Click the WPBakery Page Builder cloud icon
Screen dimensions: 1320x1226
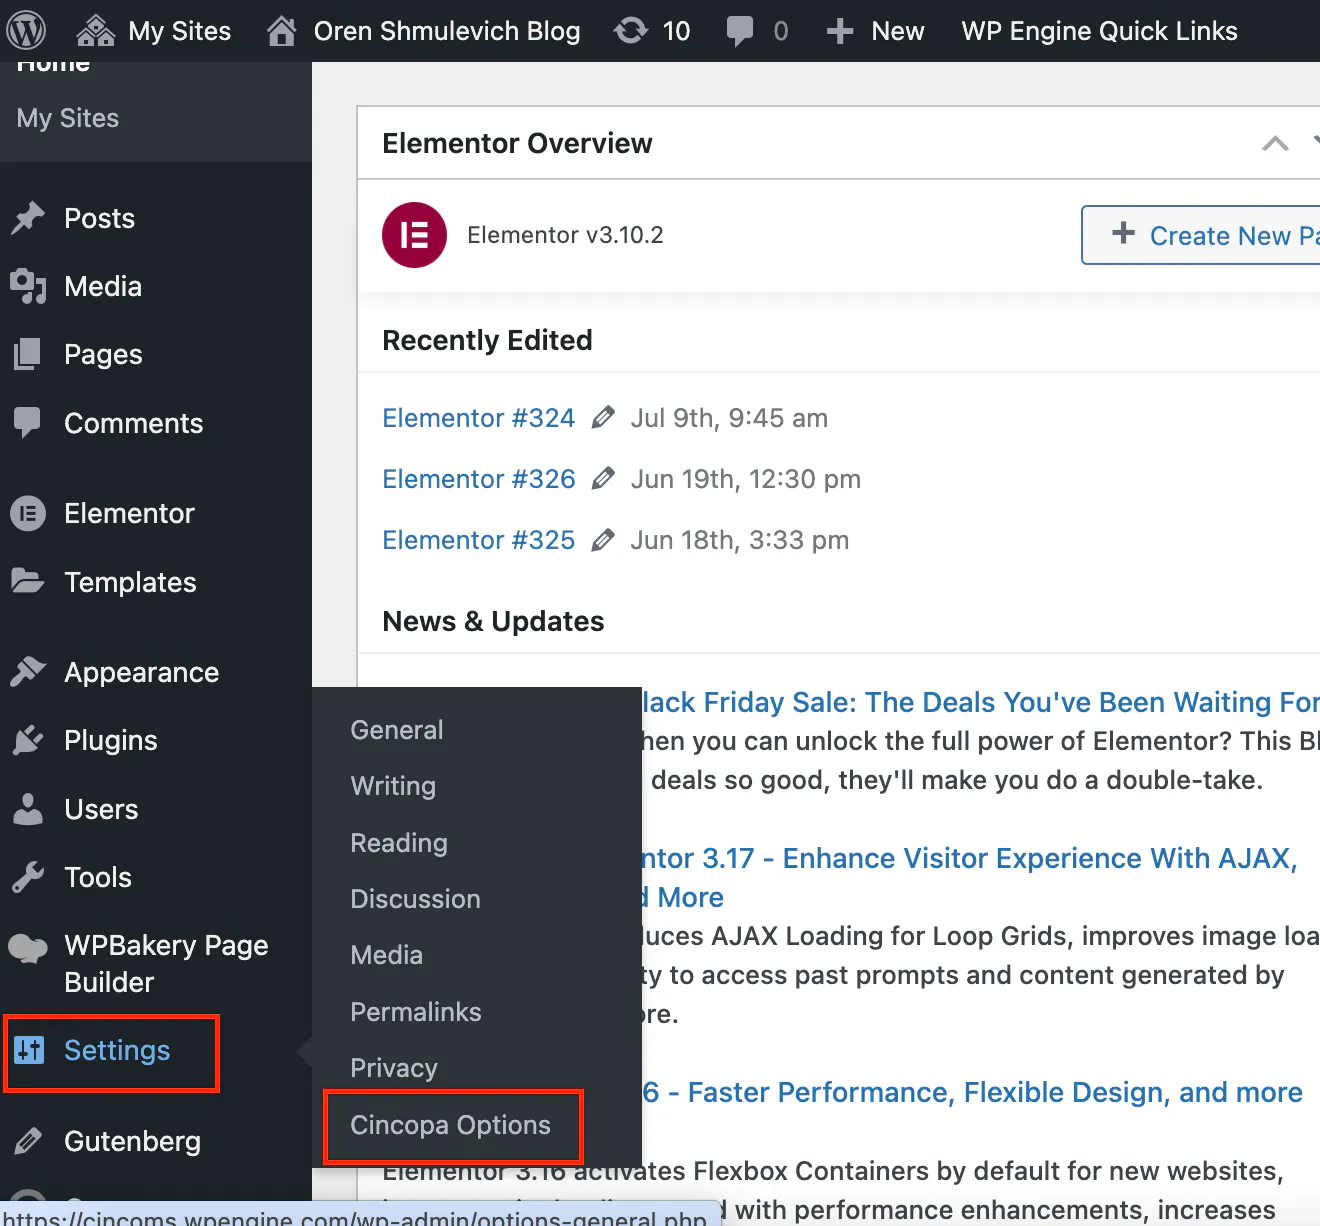(28, 948)
